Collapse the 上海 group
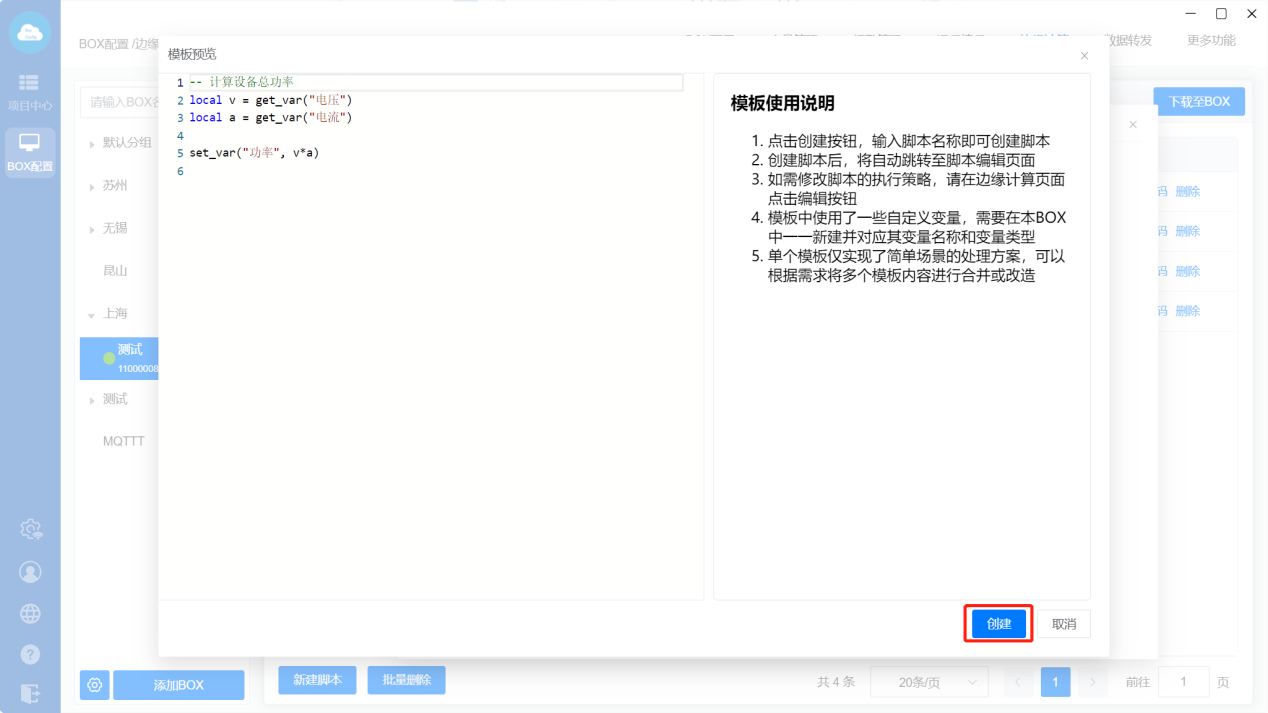 [92, 314]
